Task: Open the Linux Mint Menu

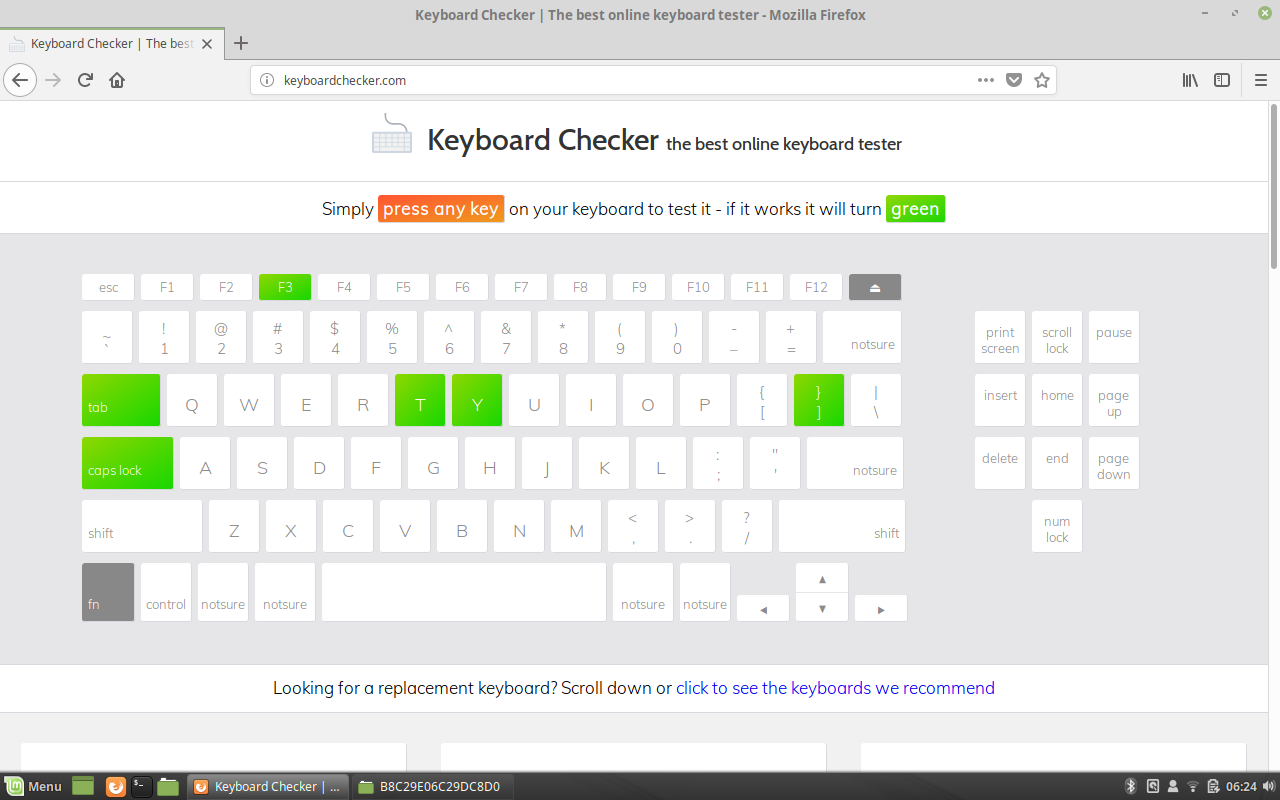Action: pos(33,786)
